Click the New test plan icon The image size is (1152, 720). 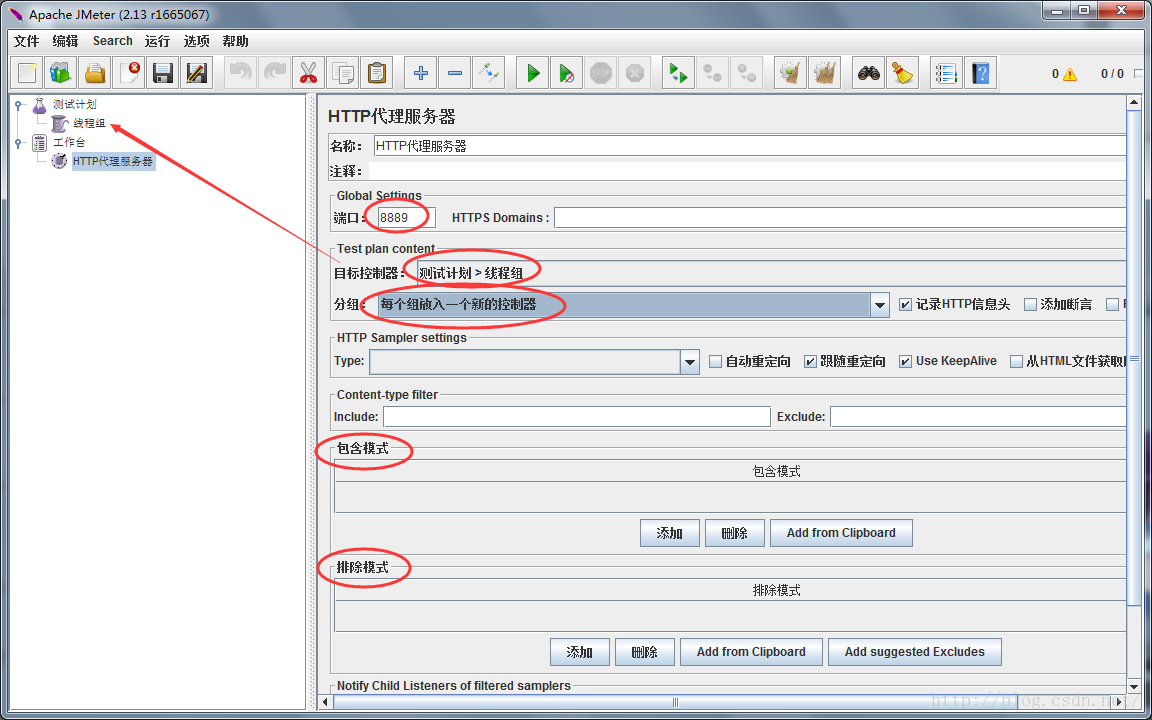tap(27, 73)
